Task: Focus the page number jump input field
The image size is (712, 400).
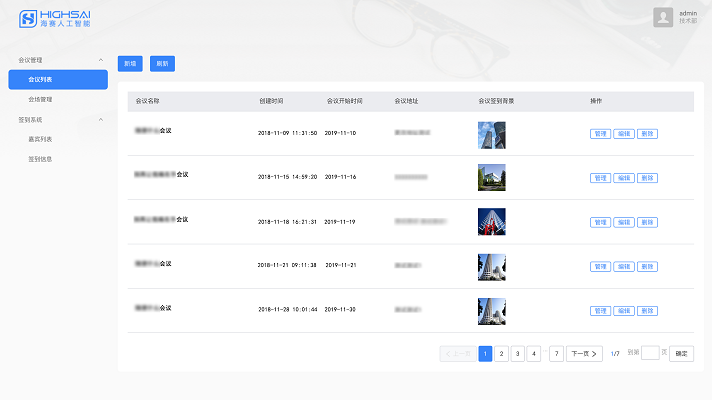Action: pyautogui.click(x=650, y=353)
